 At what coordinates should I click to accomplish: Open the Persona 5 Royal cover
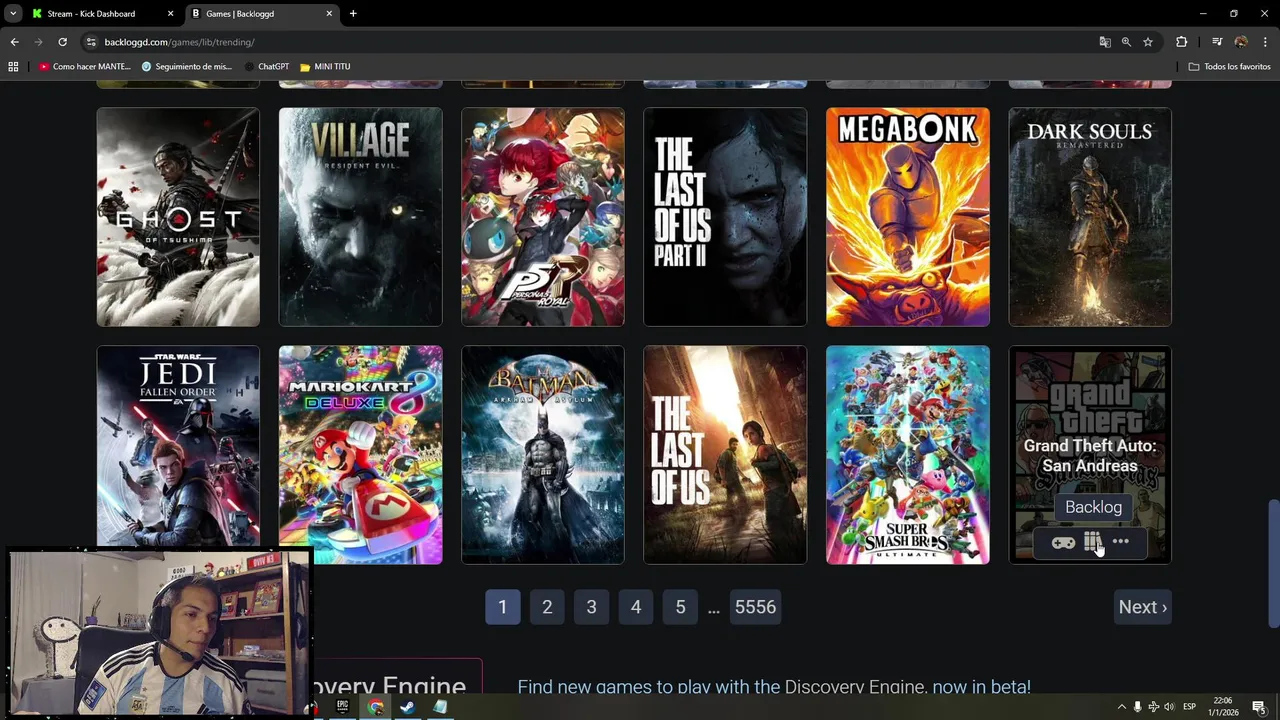pos(543,217)
